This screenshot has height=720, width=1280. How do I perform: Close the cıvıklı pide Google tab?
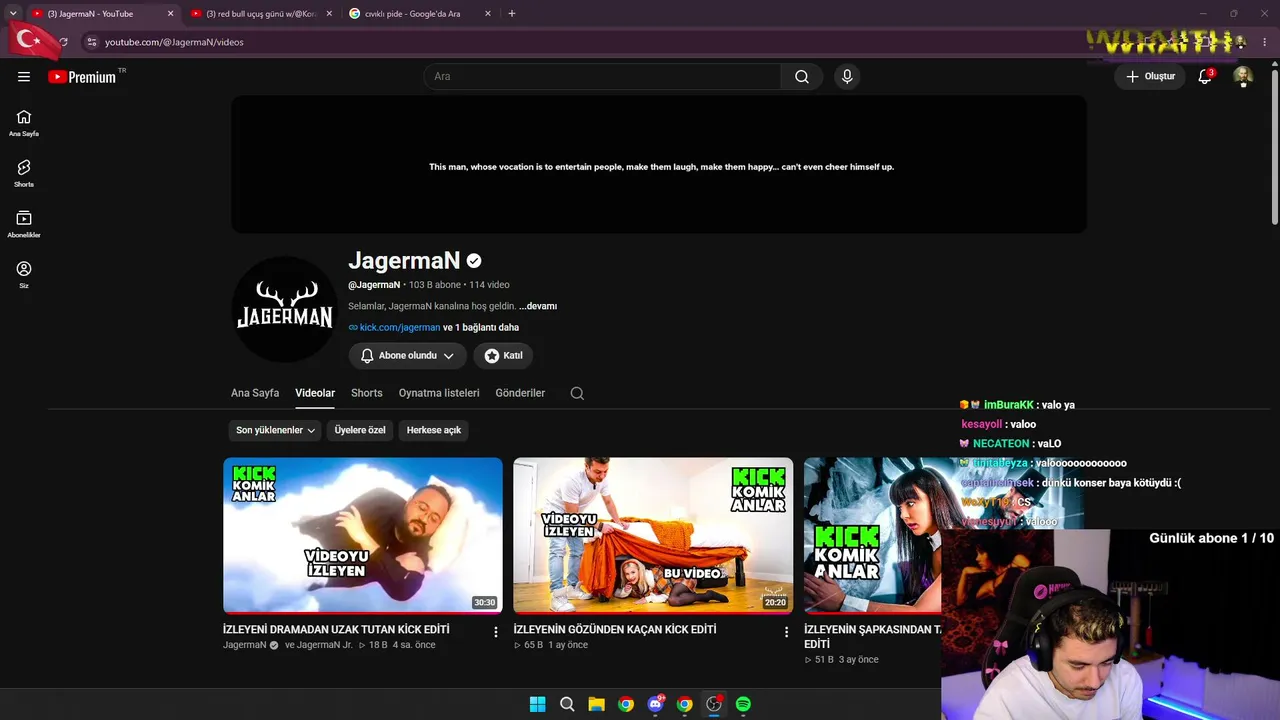point(488,14)
